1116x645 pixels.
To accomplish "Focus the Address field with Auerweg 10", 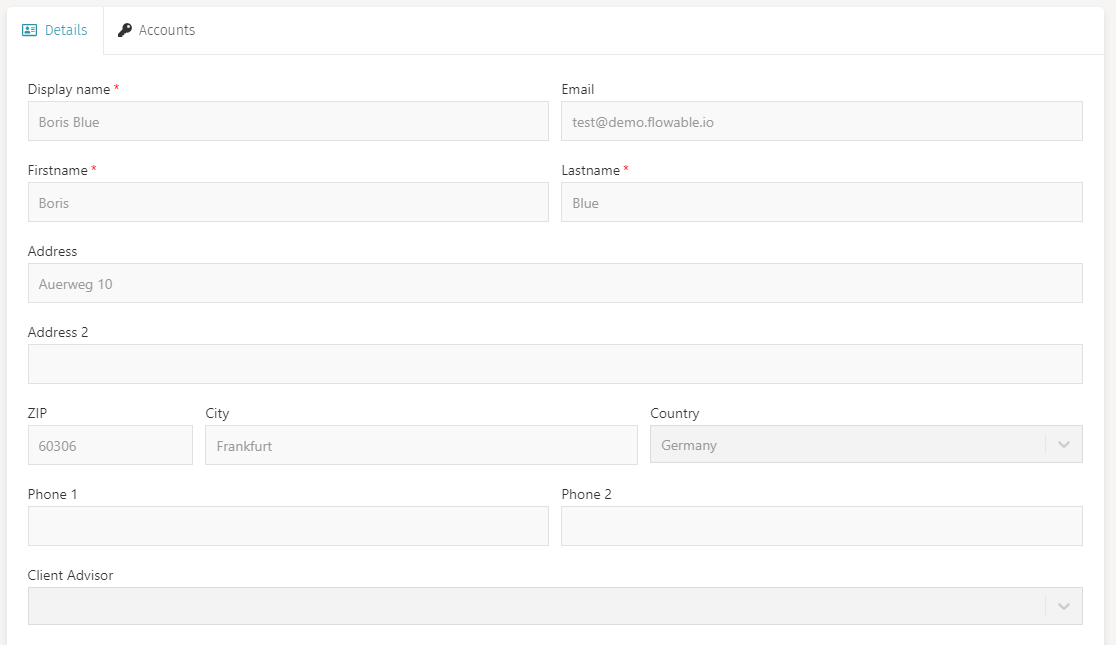I will coord(555,283).
